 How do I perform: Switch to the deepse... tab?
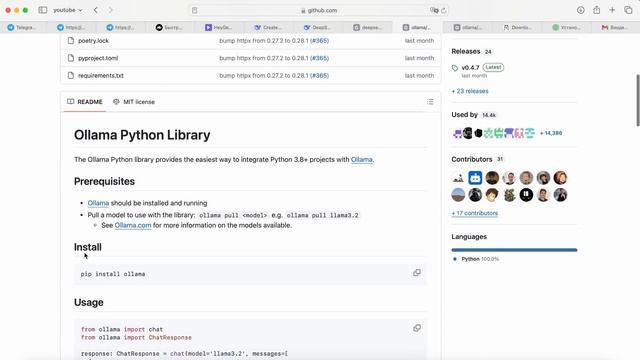(367, 27)
